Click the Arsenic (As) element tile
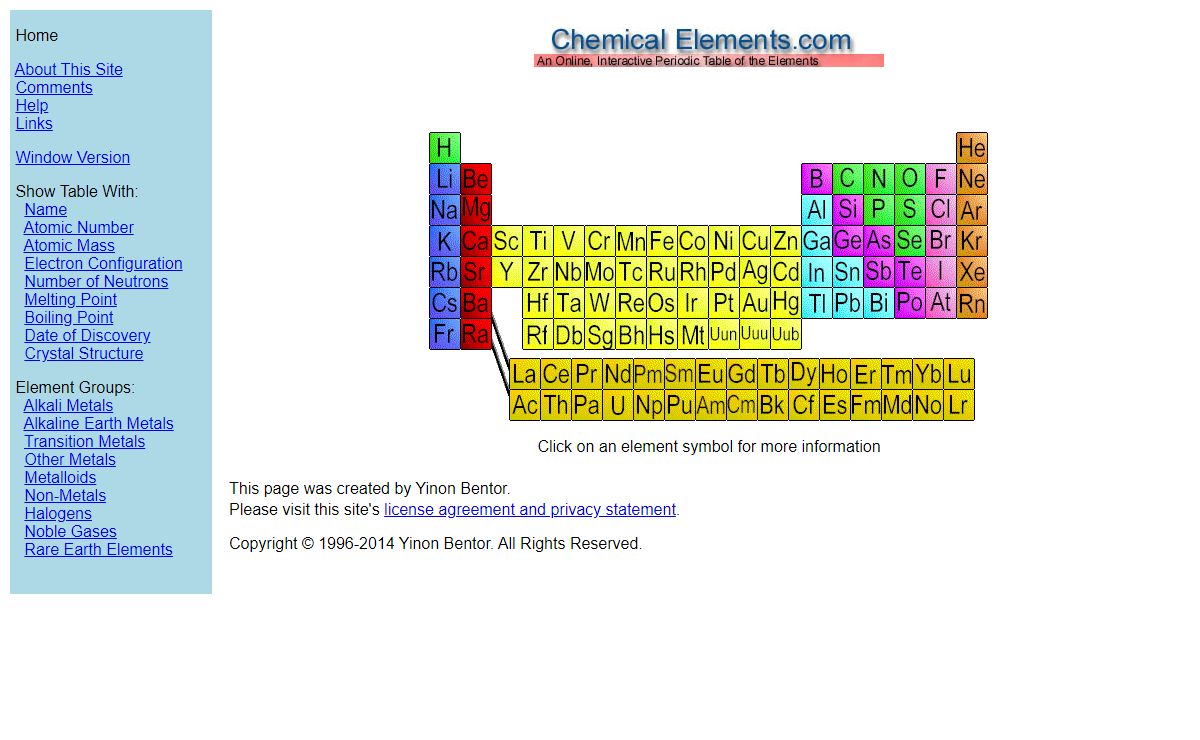Image resolution: width=1200 pixels, height=740 pixels. 879,241
